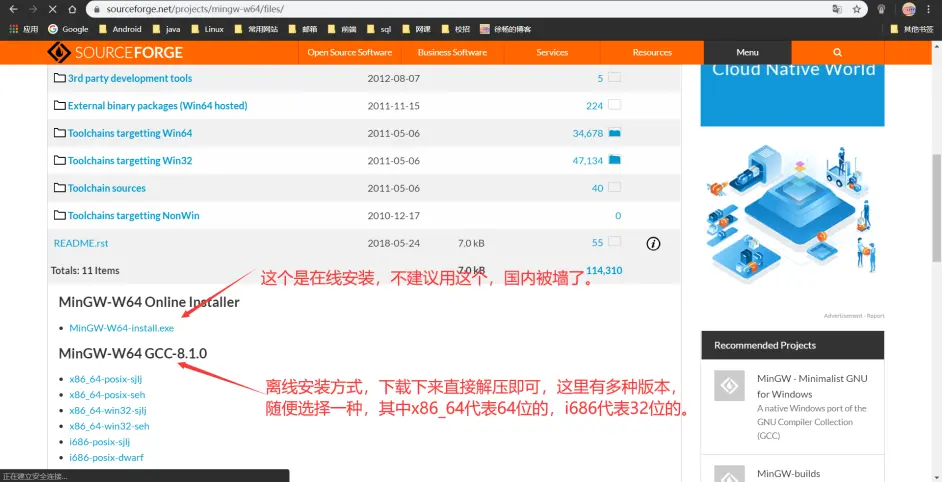Expand the Linux bookmarks folder
Image resolution: width=942 pixels, height=482 pixels.
pos(206,29)
